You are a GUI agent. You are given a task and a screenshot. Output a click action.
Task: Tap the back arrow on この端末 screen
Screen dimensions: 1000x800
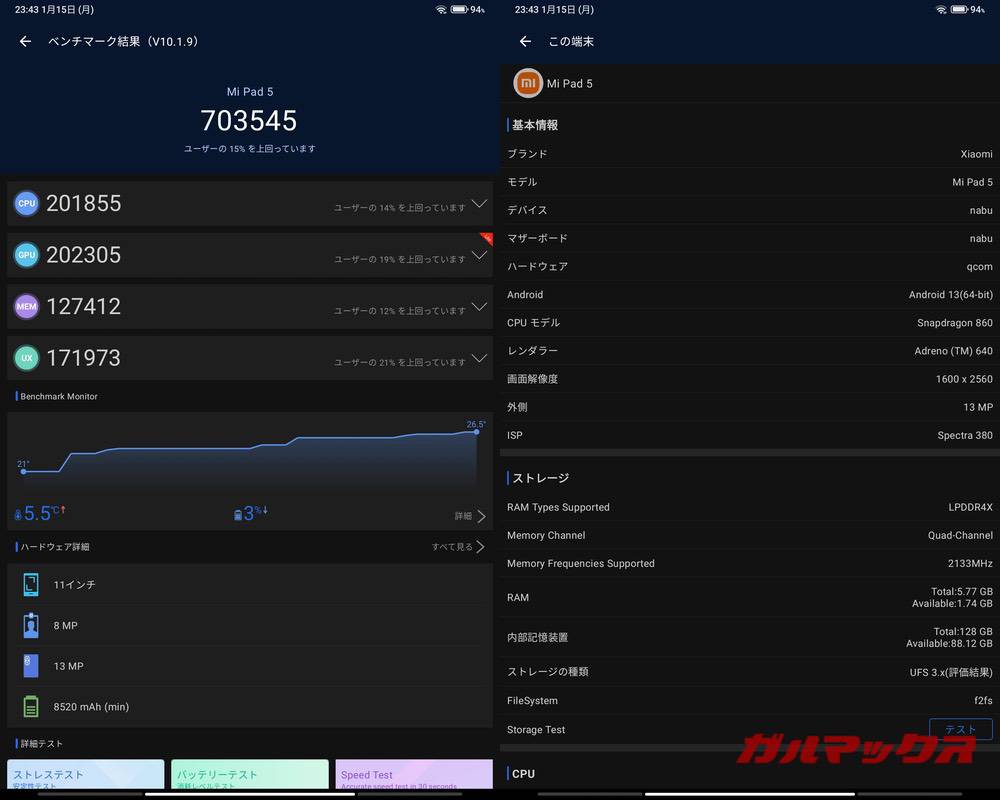pos(525,42)
